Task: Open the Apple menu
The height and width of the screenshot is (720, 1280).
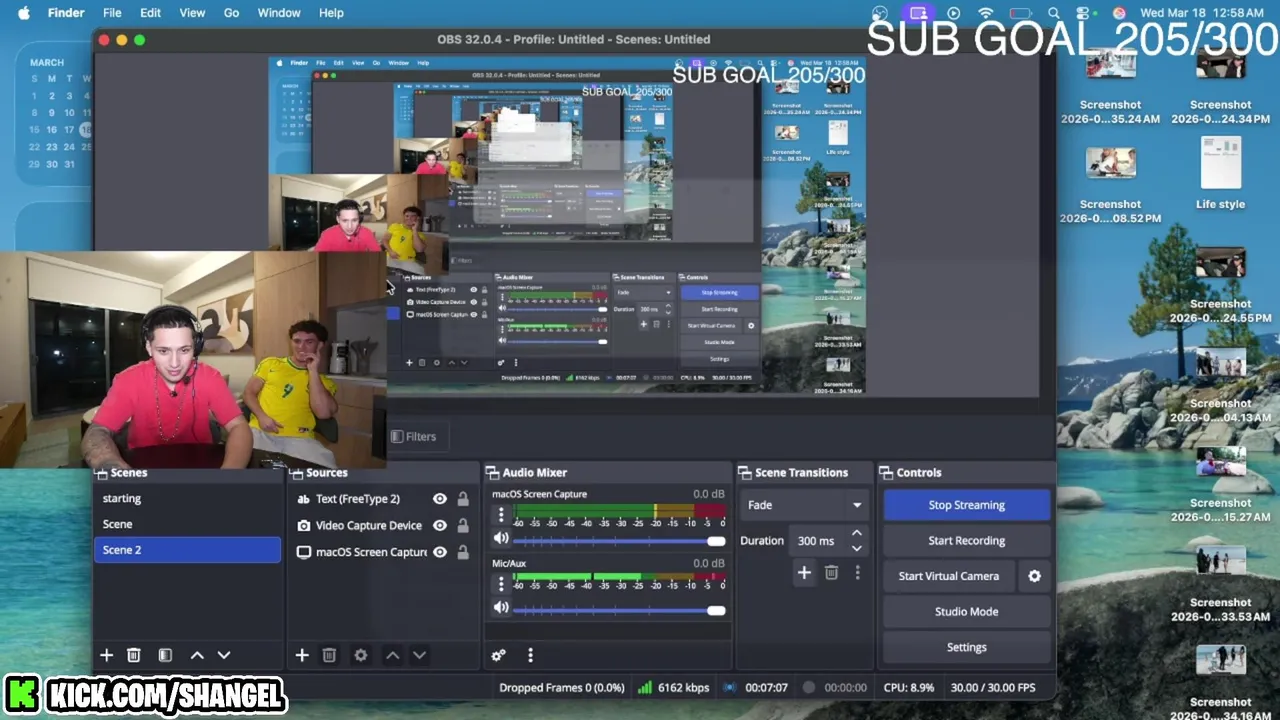Action: 23,13
